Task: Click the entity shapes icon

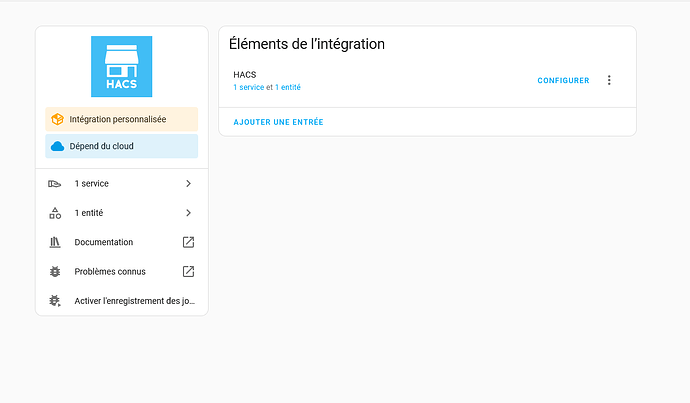Action: point(55,213)
